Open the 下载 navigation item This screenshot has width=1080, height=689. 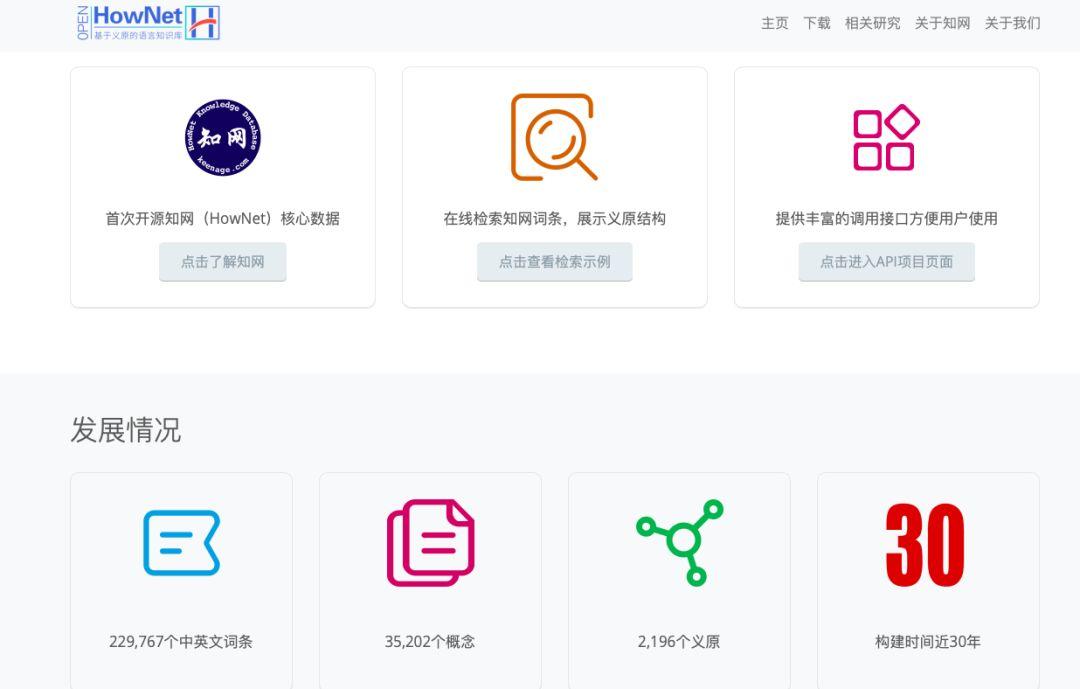coord(816,23)
